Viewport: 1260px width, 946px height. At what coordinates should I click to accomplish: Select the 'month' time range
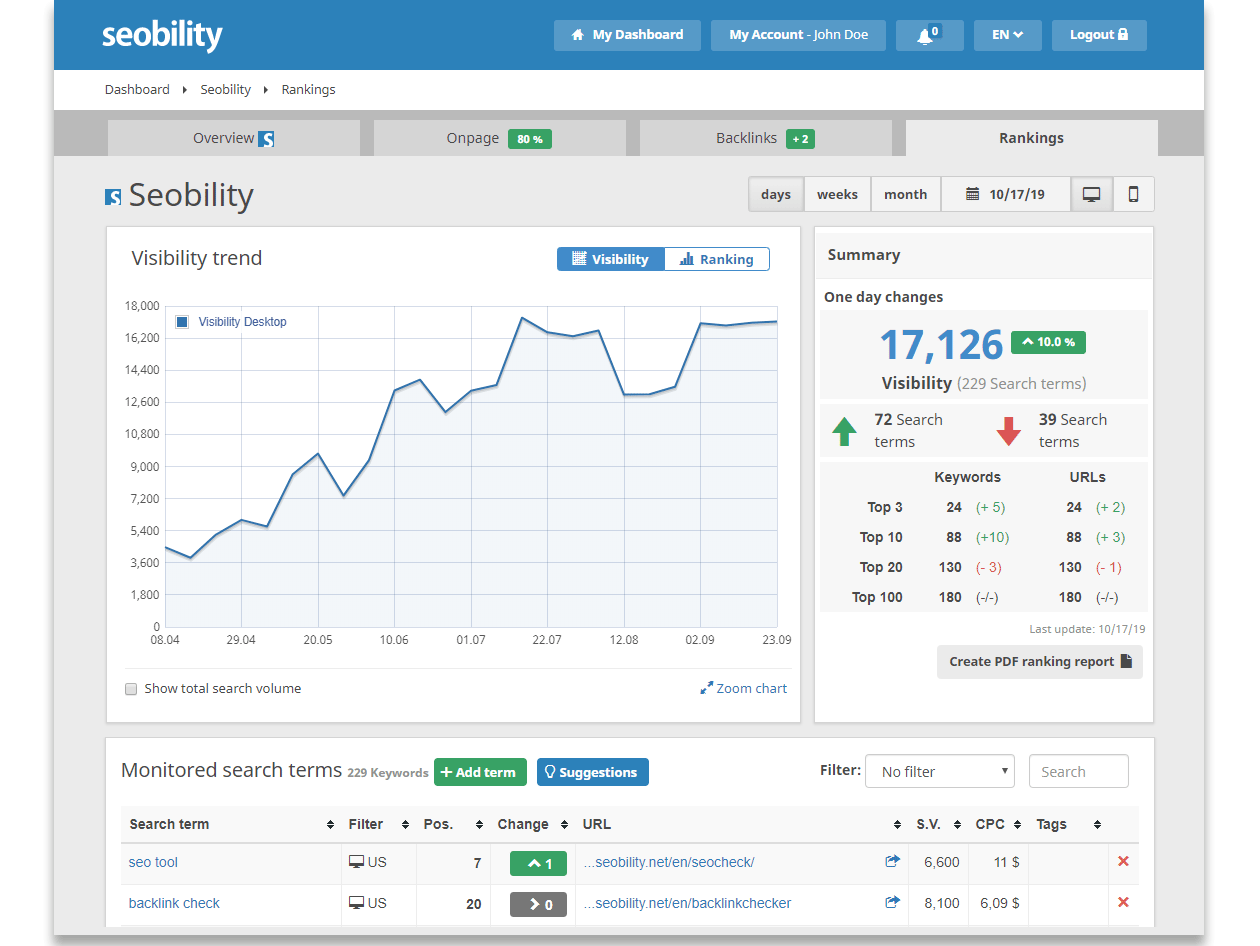(906, 194)
